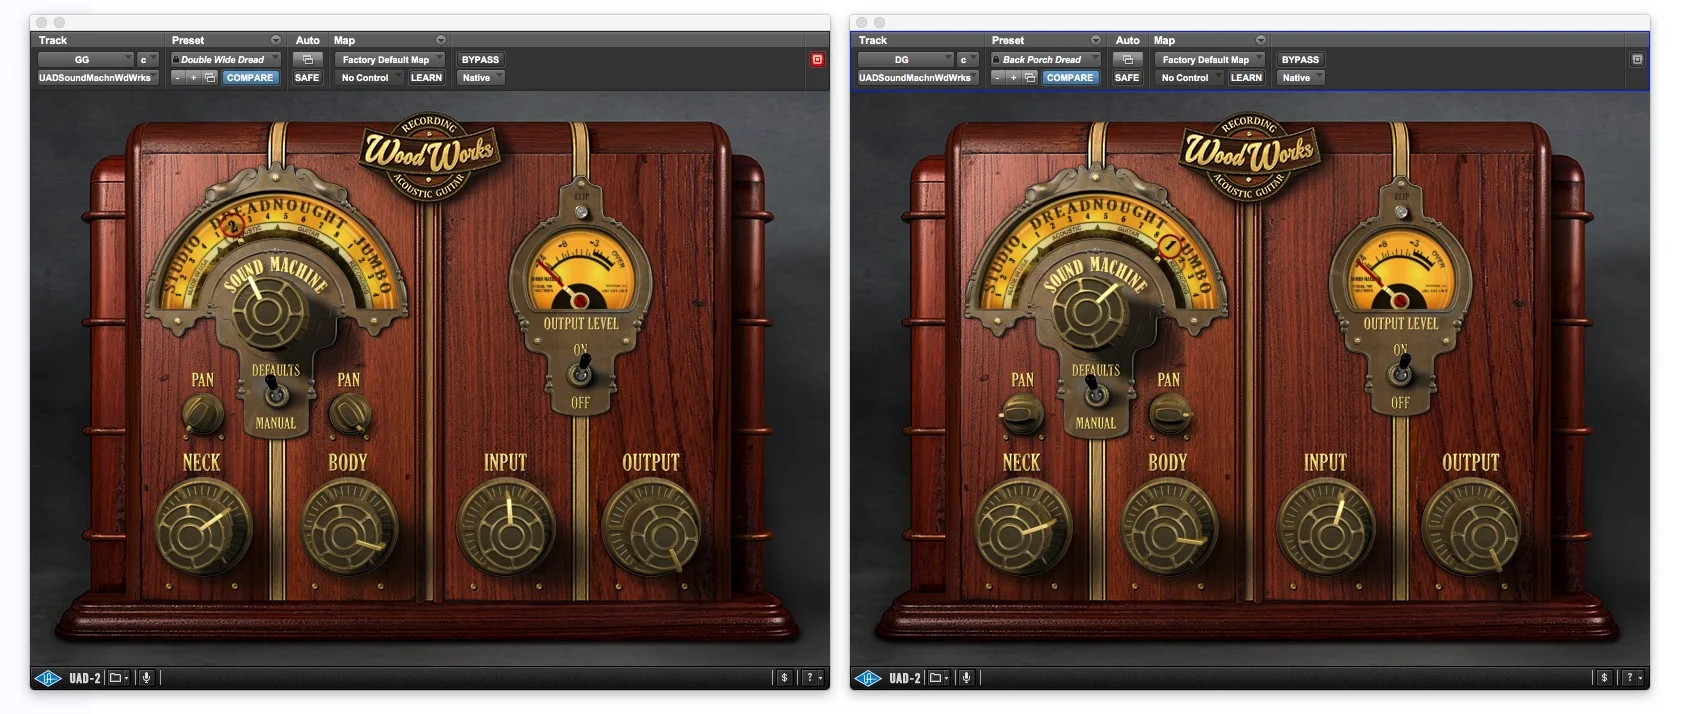
Task: Click the previous preset minus button in left window
Action: click(x=178, y=78)
